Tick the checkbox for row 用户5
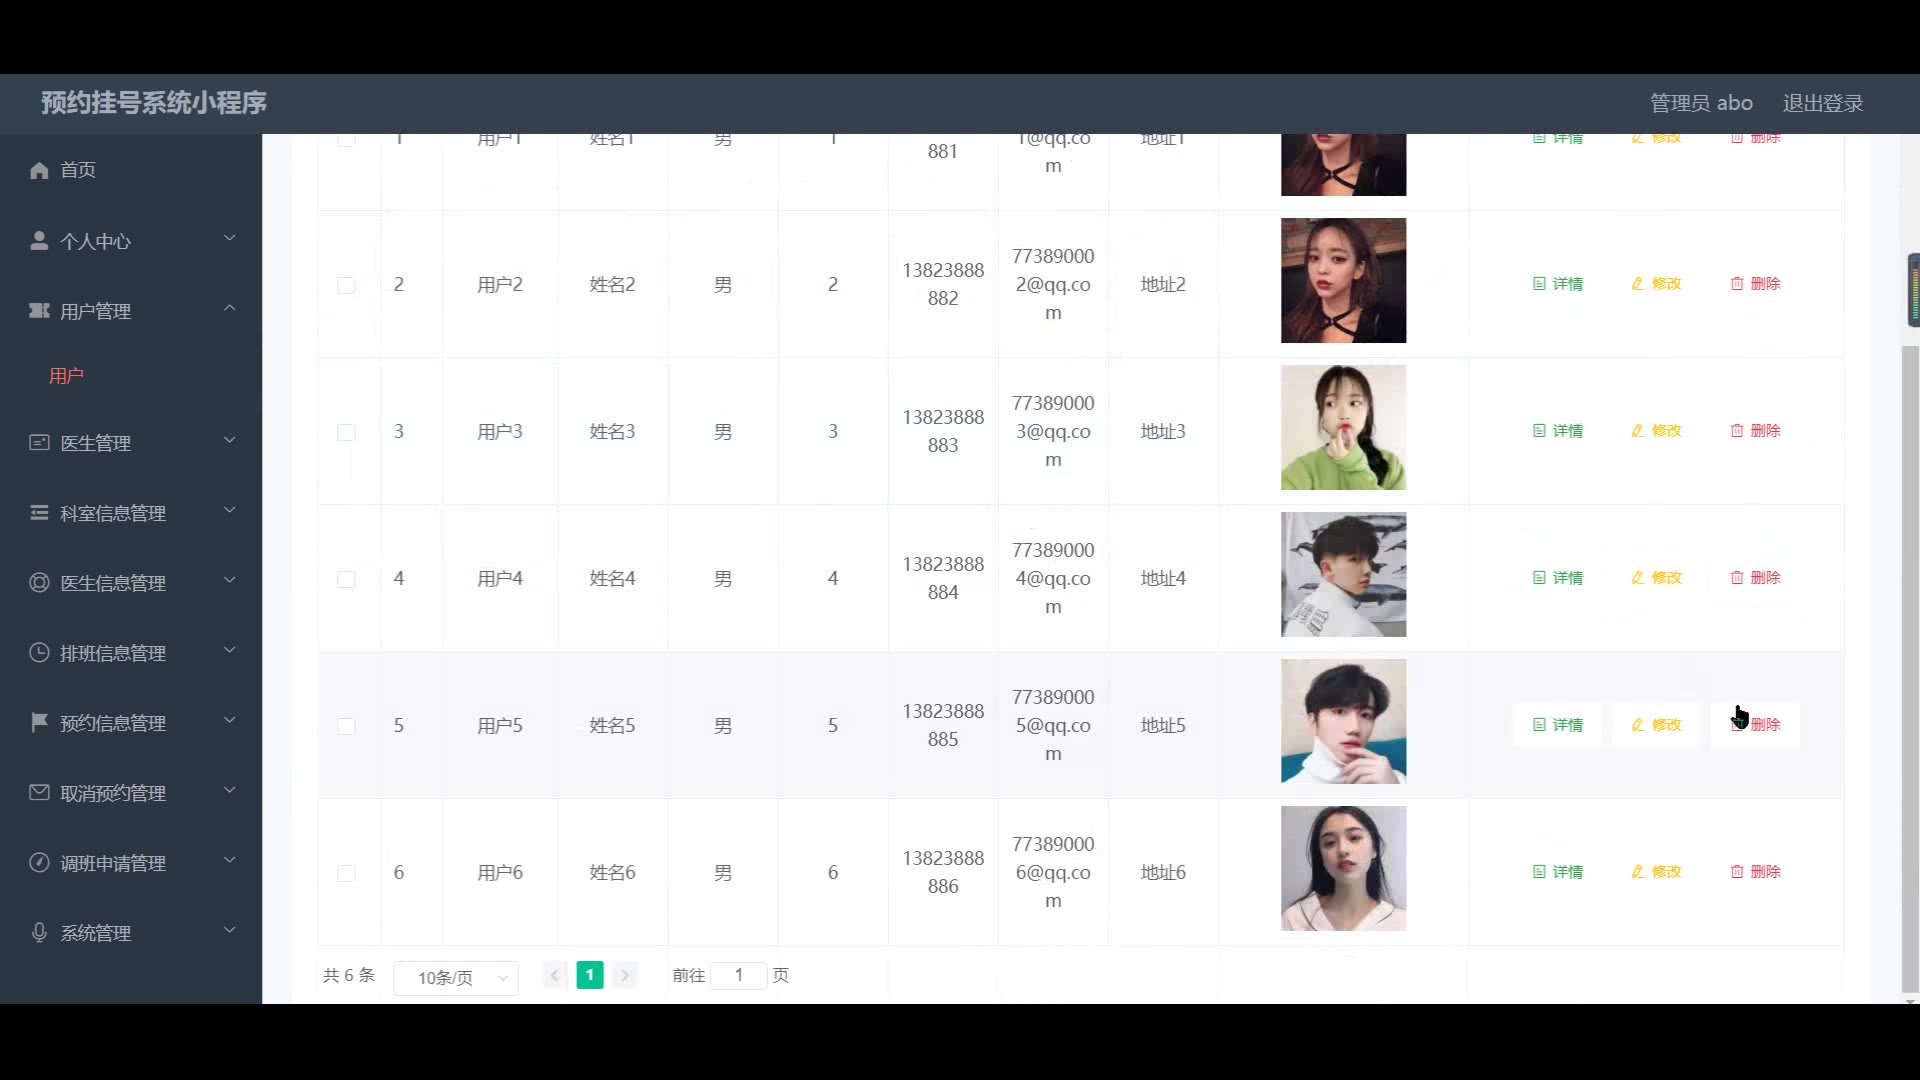 pyautogui.click(x=346, y=726)
